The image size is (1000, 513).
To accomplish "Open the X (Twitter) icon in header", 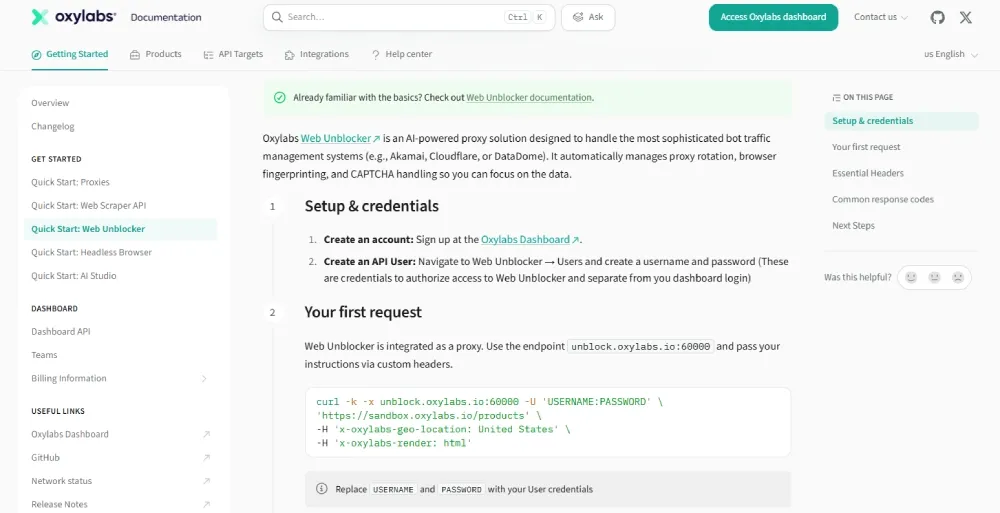I will coord(966,17).
